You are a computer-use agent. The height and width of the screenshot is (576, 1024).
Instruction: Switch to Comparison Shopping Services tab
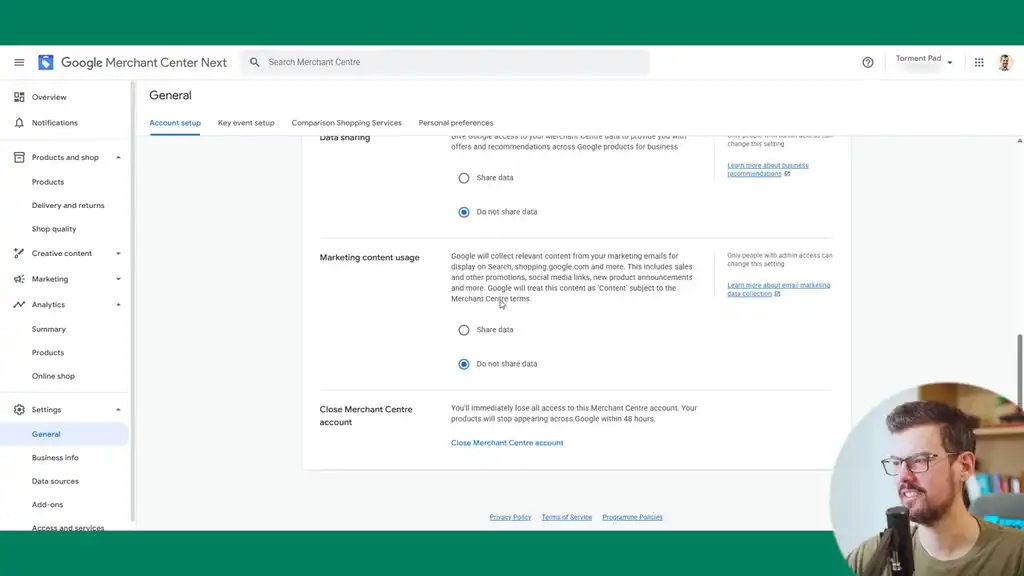[346, 123]
